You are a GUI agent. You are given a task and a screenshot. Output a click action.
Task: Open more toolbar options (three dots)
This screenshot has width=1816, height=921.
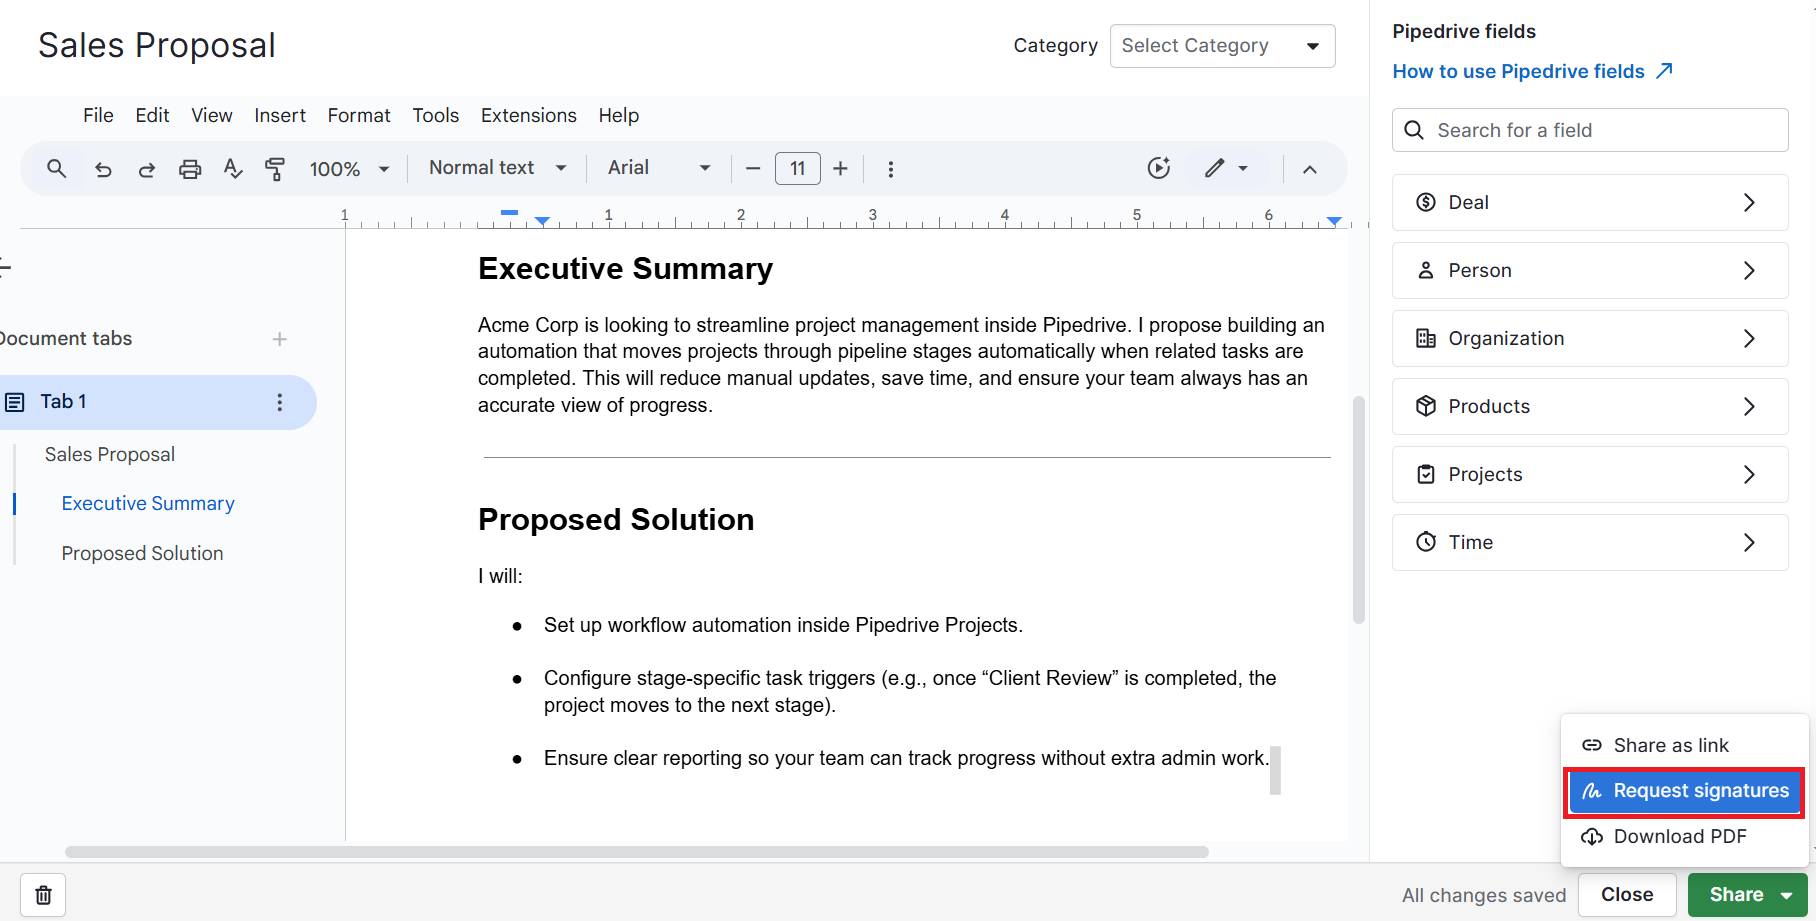890,169
